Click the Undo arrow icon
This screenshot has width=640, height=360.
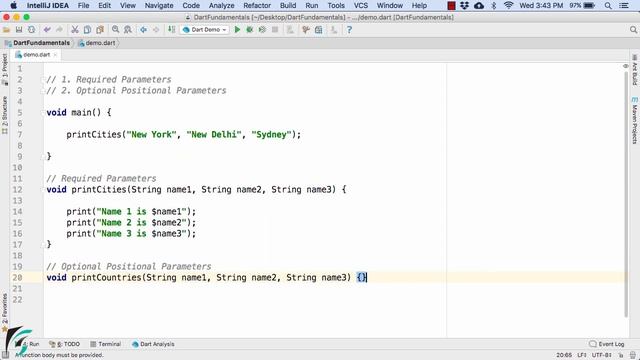point(47,30)
